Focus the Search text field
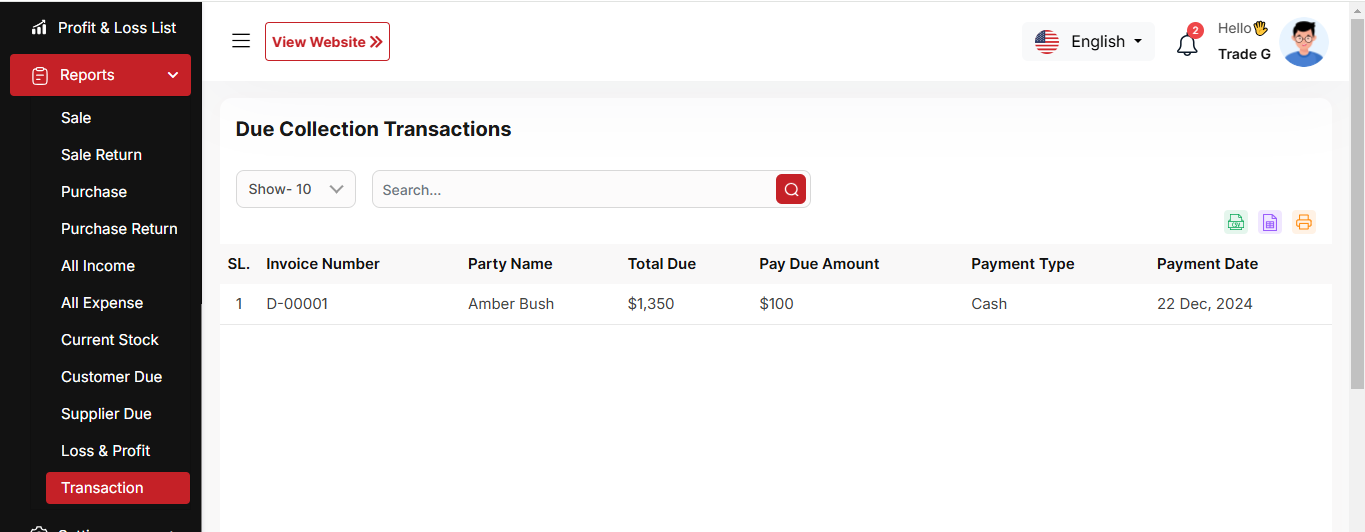Viewport: 1365px width, 532px height. [573, 189]
